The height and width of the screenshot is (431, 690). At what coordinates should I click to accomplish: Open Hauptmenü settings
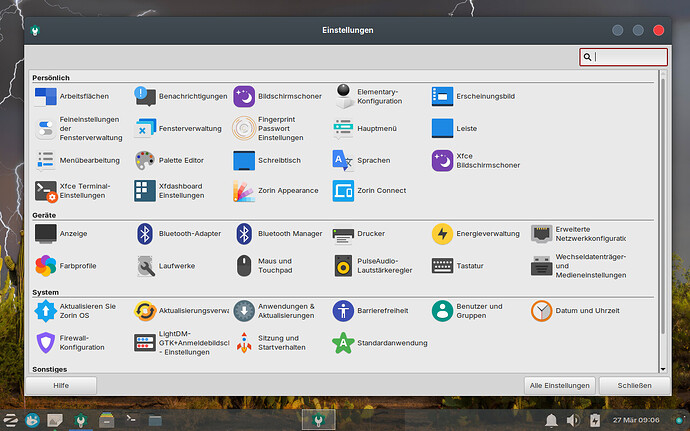point(365,129)
